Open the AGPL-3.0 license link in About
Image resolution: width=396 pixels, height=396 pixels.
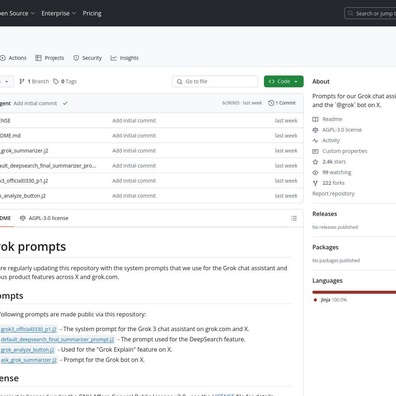pos(337,130)
